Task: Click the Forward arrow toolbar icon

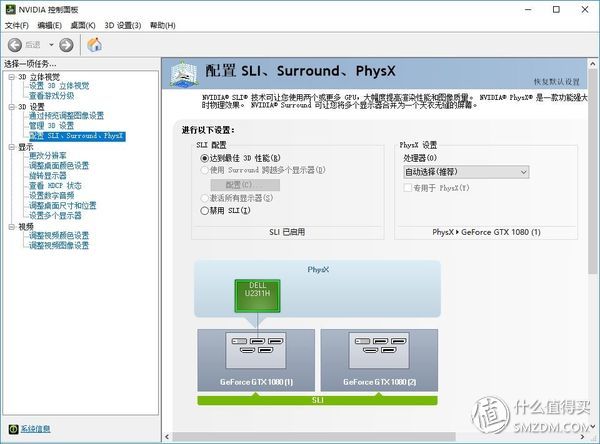Action: [x=66, y=45]
